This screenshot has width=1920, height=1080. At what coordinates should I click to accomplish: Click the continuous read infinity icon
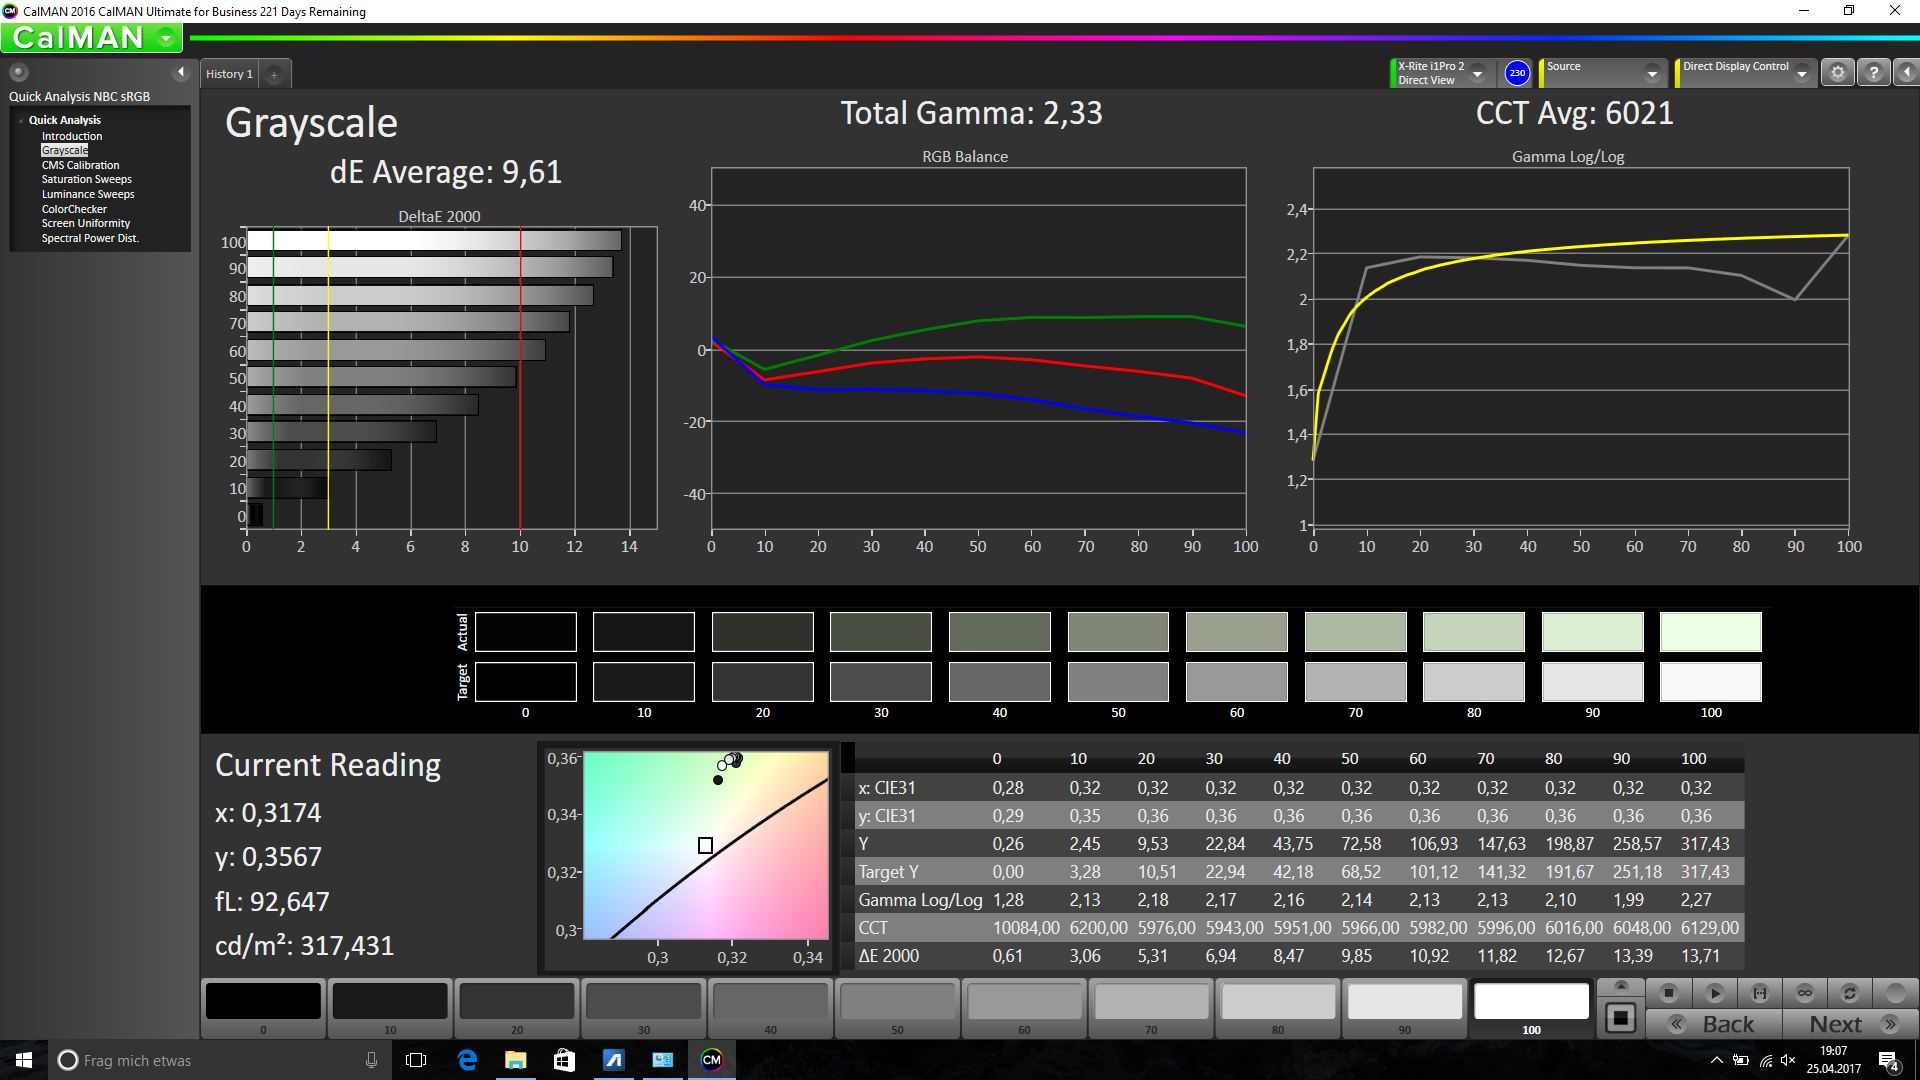1805,993
